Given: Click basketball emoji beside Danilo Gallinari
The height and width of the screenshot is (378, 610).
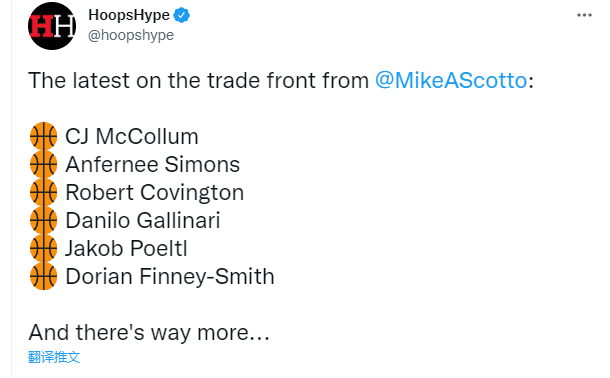Looking at the screenshot, I should [44, 220].
